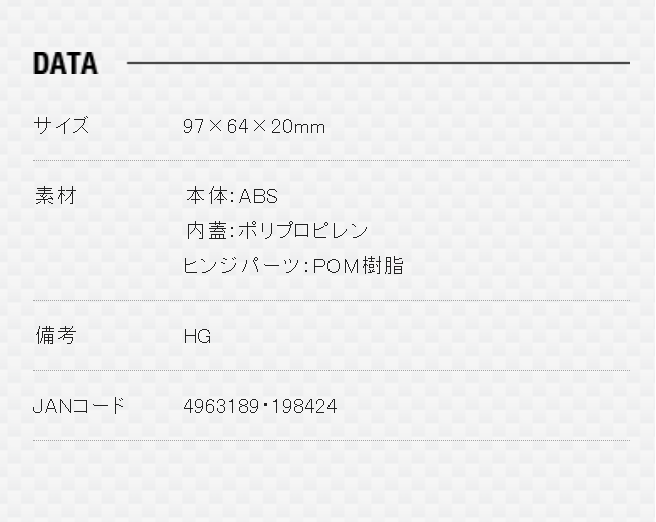Screen dimensions: 656x522
Task: Click the 97×64×20mm size value
Action: tap(254, 126)
